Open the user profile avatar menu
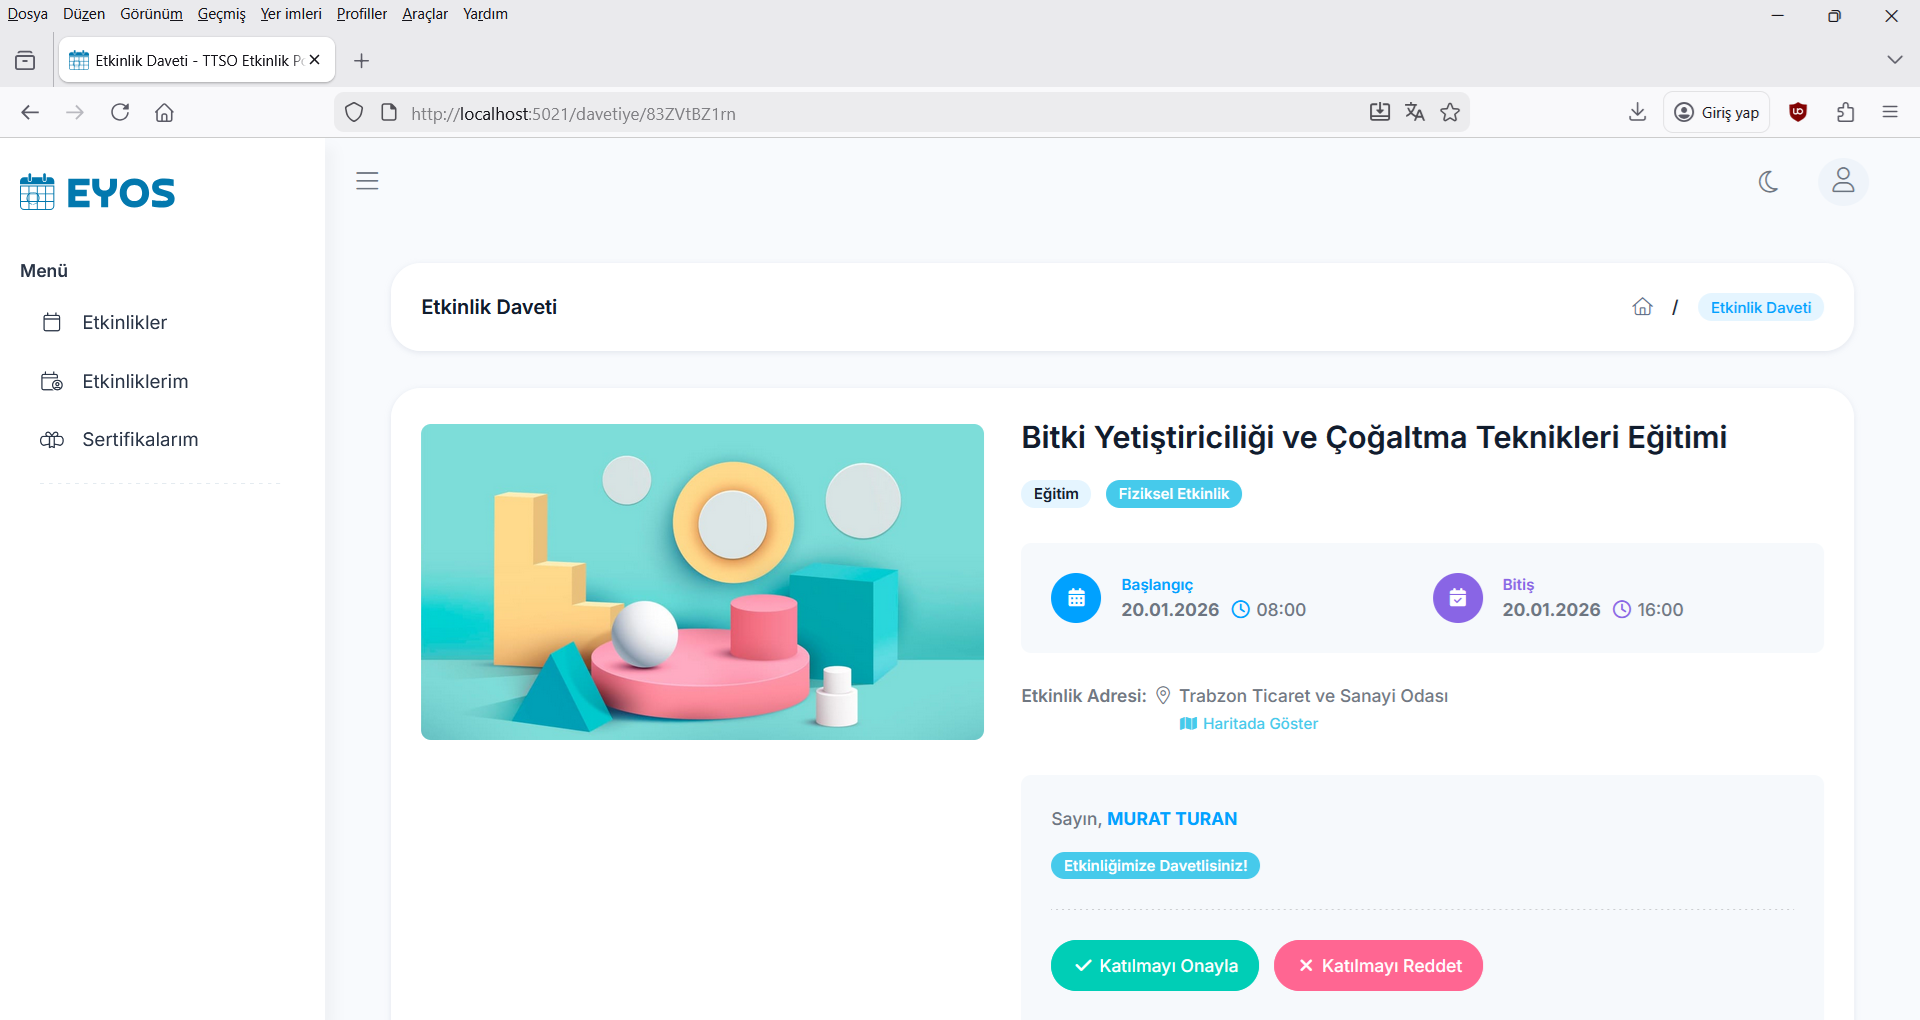Image resolution: width=1920 pixels, height=1020 pixels. (1842, 182)
